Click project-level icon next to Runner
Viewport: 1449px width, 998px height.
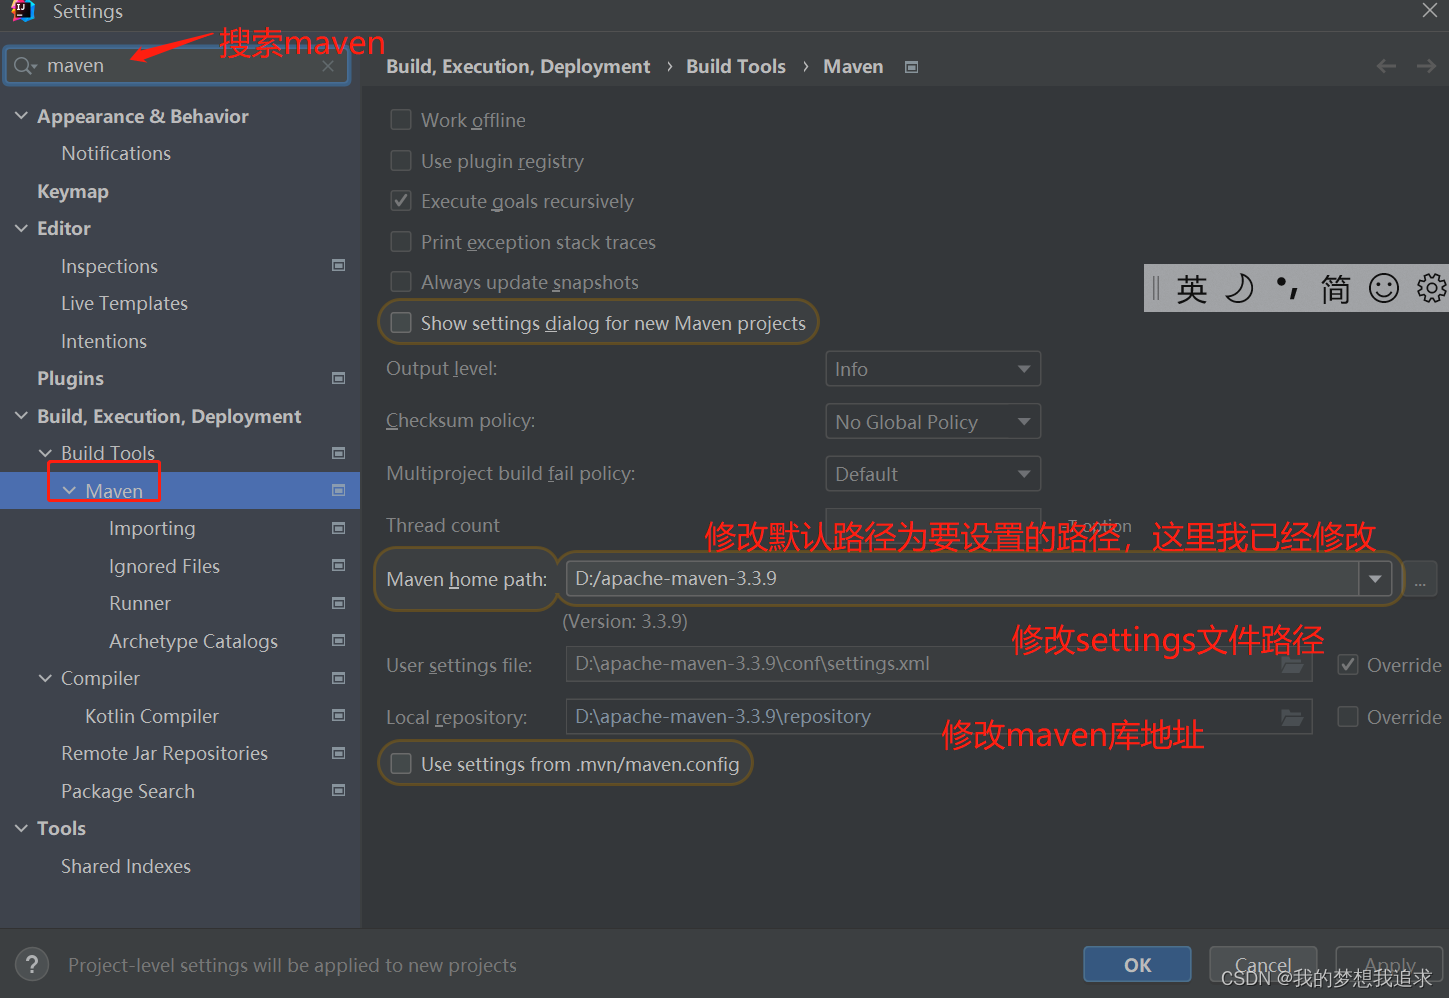338,603
